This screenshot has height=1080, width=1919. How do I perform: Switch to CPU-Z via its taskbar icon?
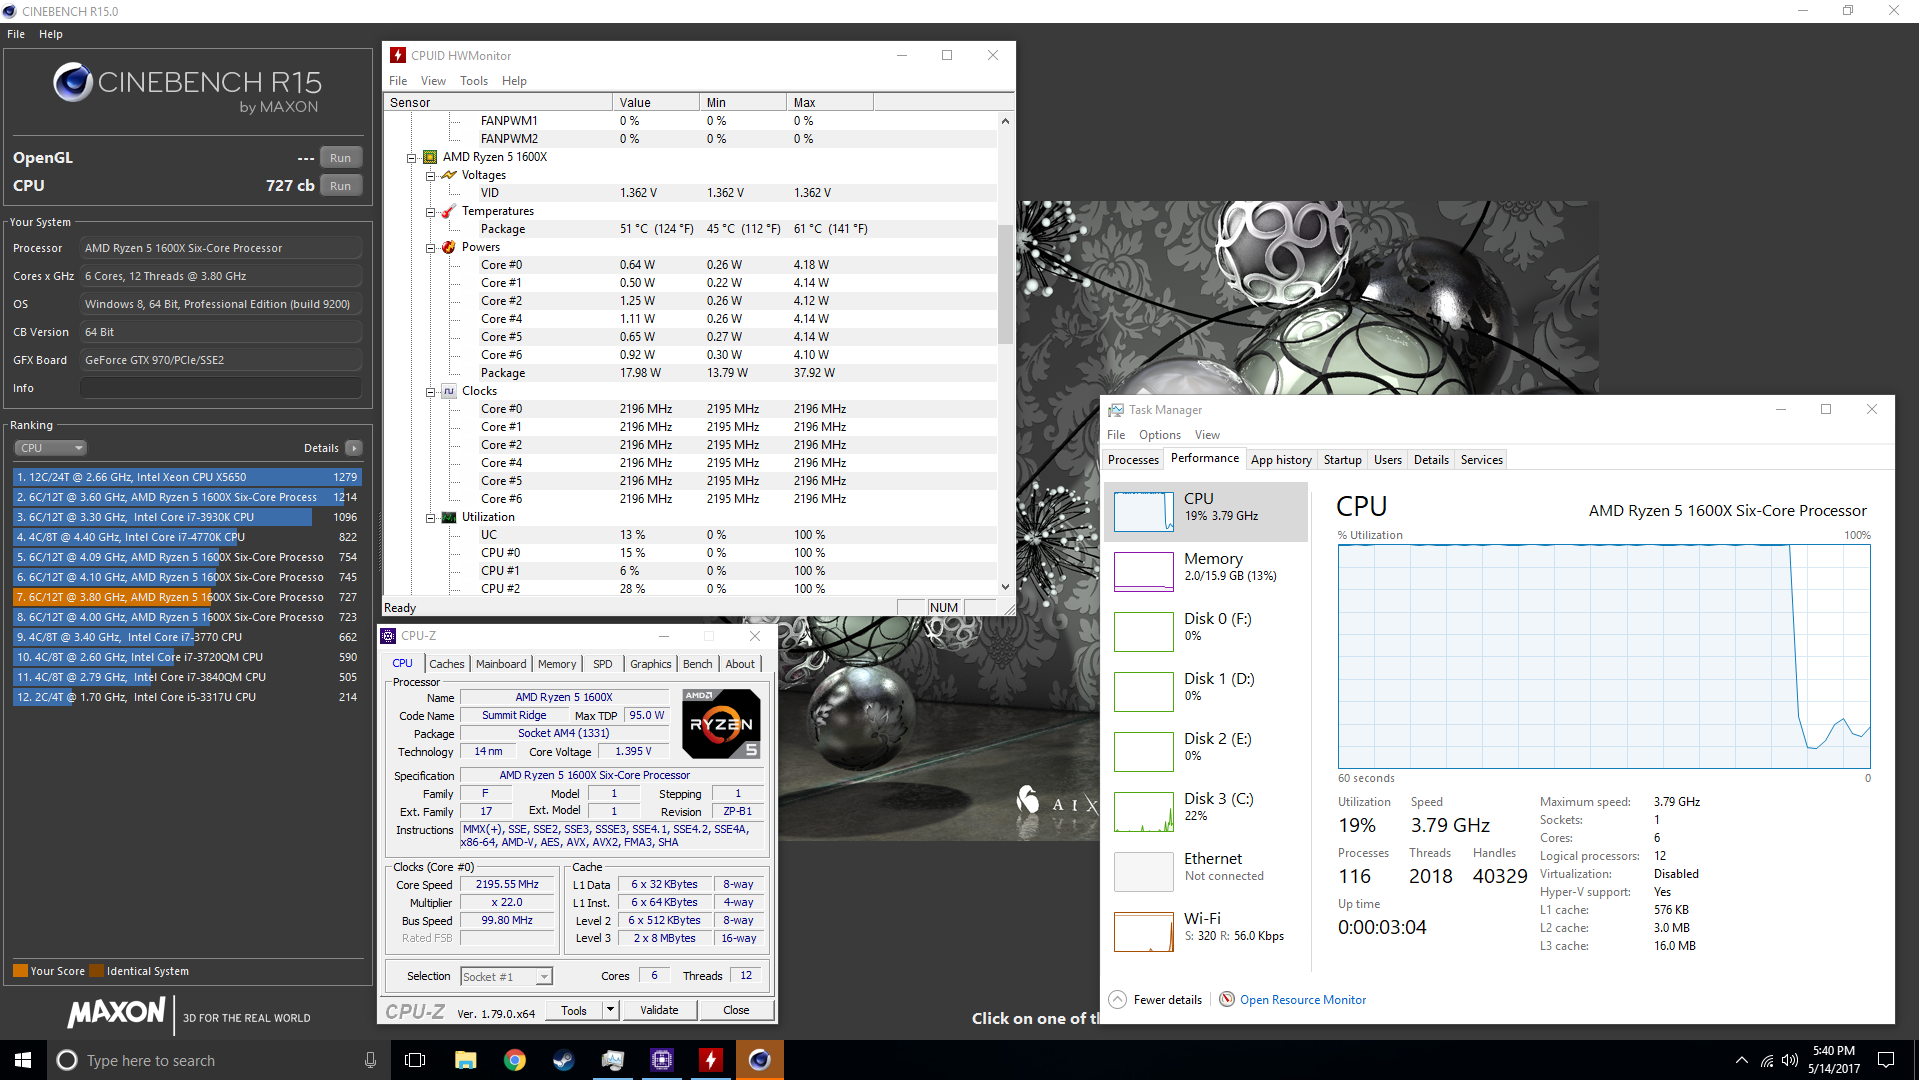coord(662,1060)
